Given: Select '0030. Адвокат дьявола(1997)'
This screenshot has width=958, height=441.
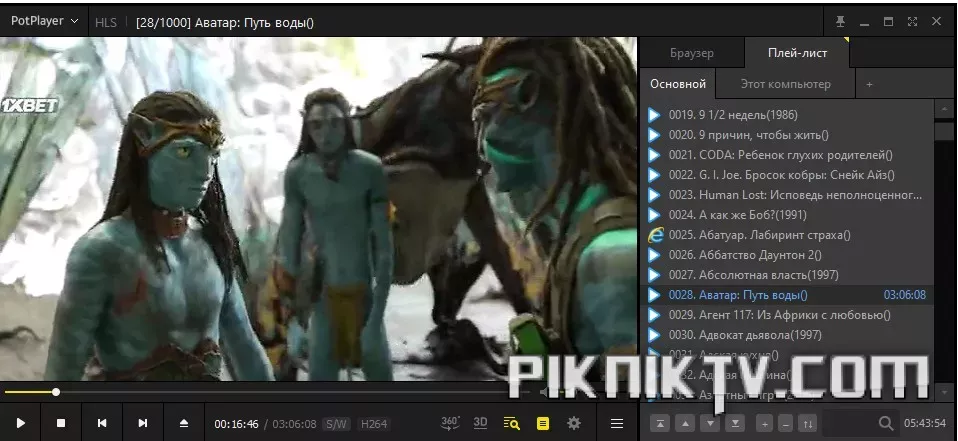Looking at the screenshot, I should click(x=787, y=335).
